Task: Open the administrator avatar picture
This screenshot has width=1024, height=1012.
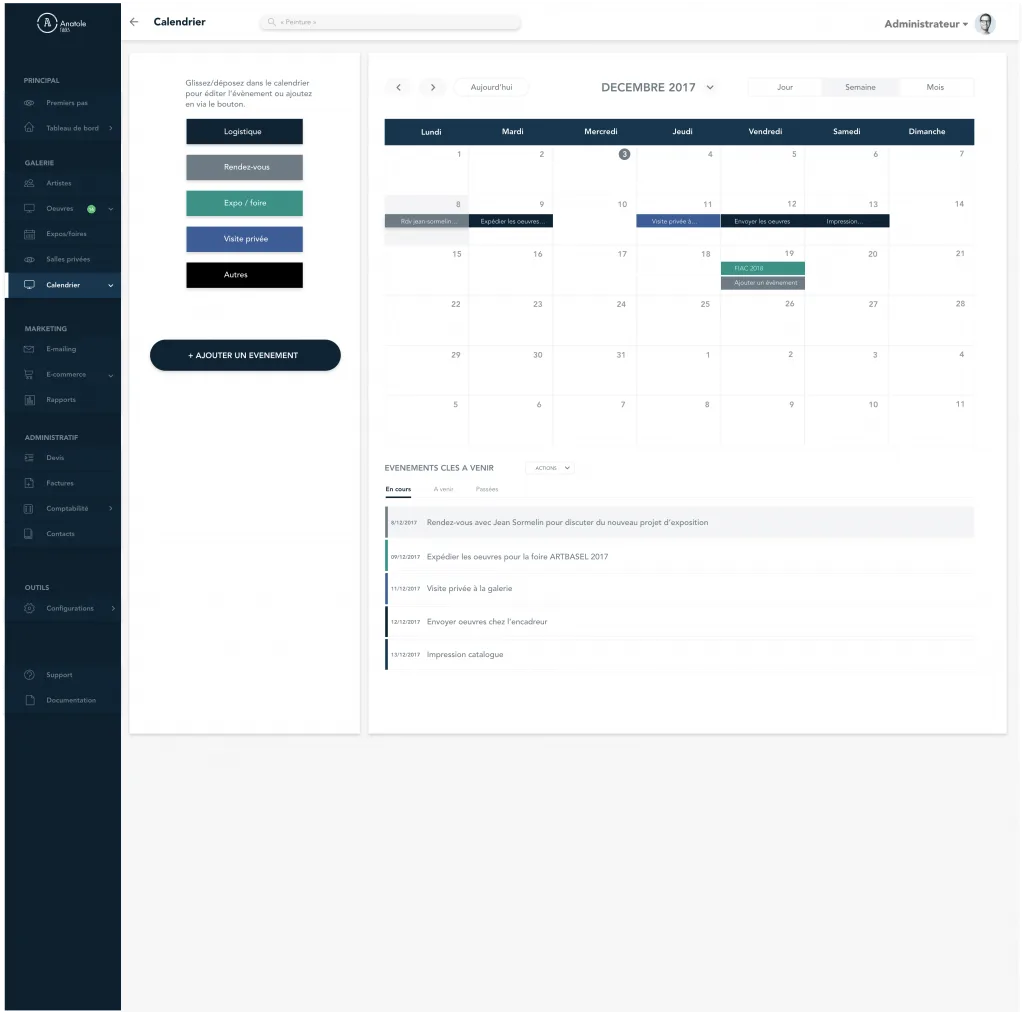Action: click(985, 24)
